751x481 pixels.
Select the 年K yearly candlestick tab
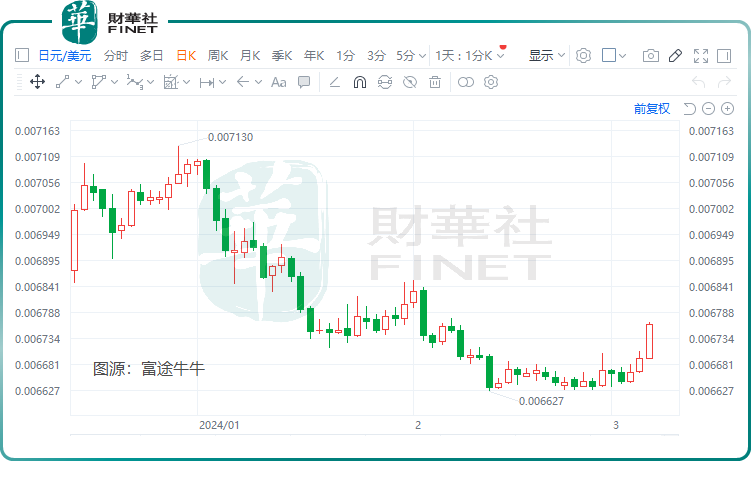click(314, 56)
